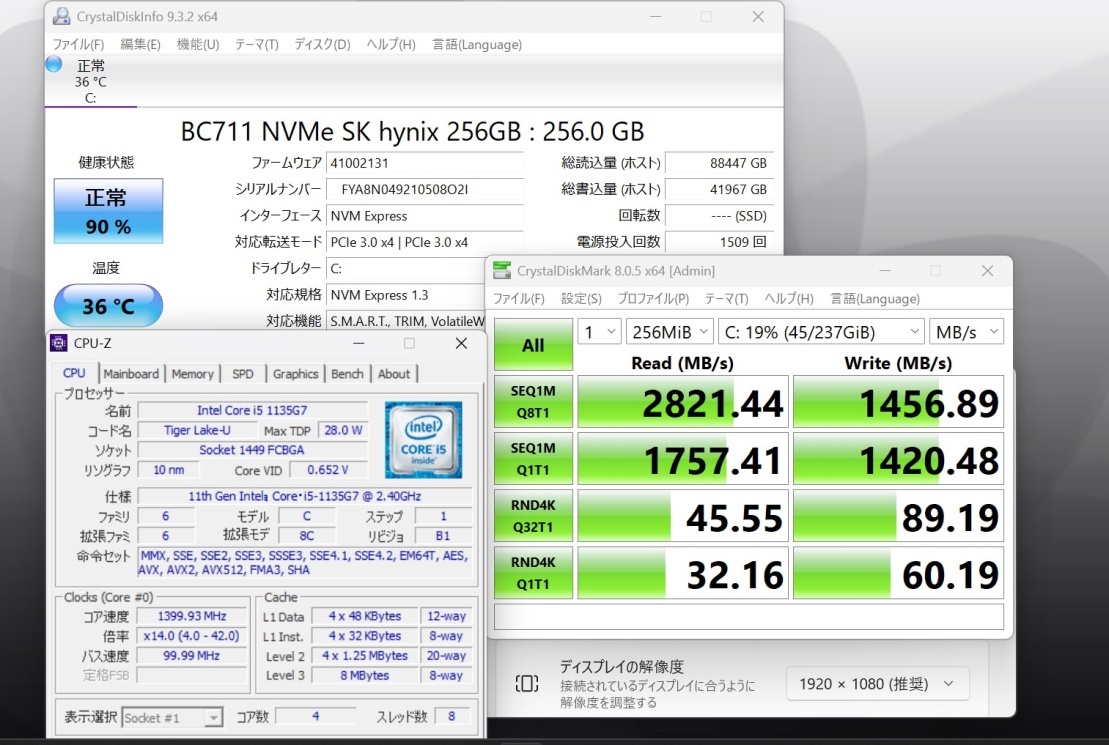1109x745 pixels.
Task: Select the C: drive tab in CrystalDiskInfo
Action: click(91, 81)
